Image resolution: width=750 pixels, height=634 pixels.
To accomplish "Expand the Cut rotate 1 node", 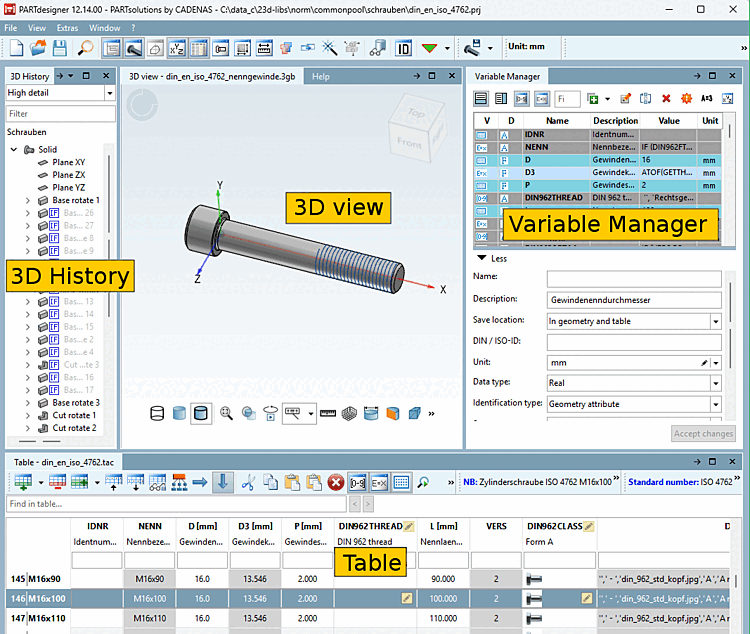I will click(x=27, y=415).
